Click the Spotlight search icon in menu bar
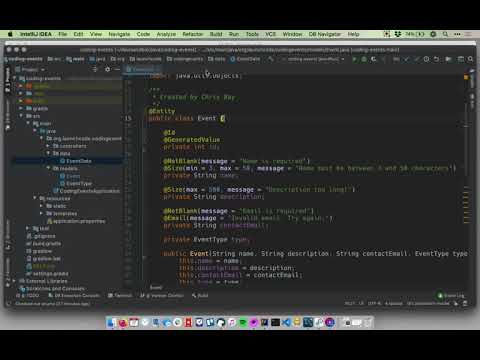The width and height of the screenshot is (480, 360). [445, 34]
